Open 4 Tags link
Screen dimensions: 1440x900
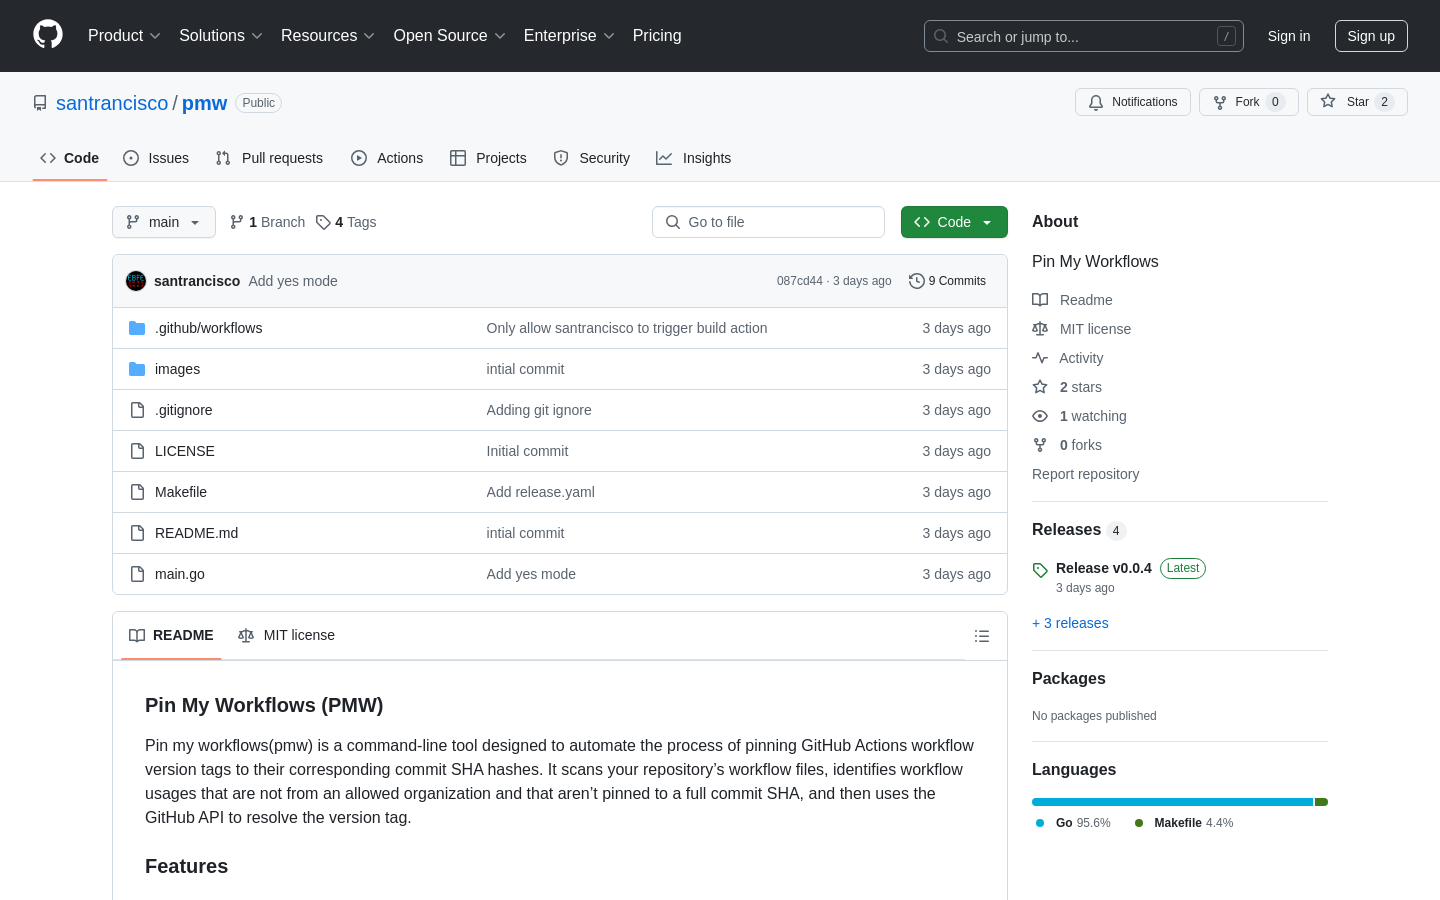click(x=346, y=222)
